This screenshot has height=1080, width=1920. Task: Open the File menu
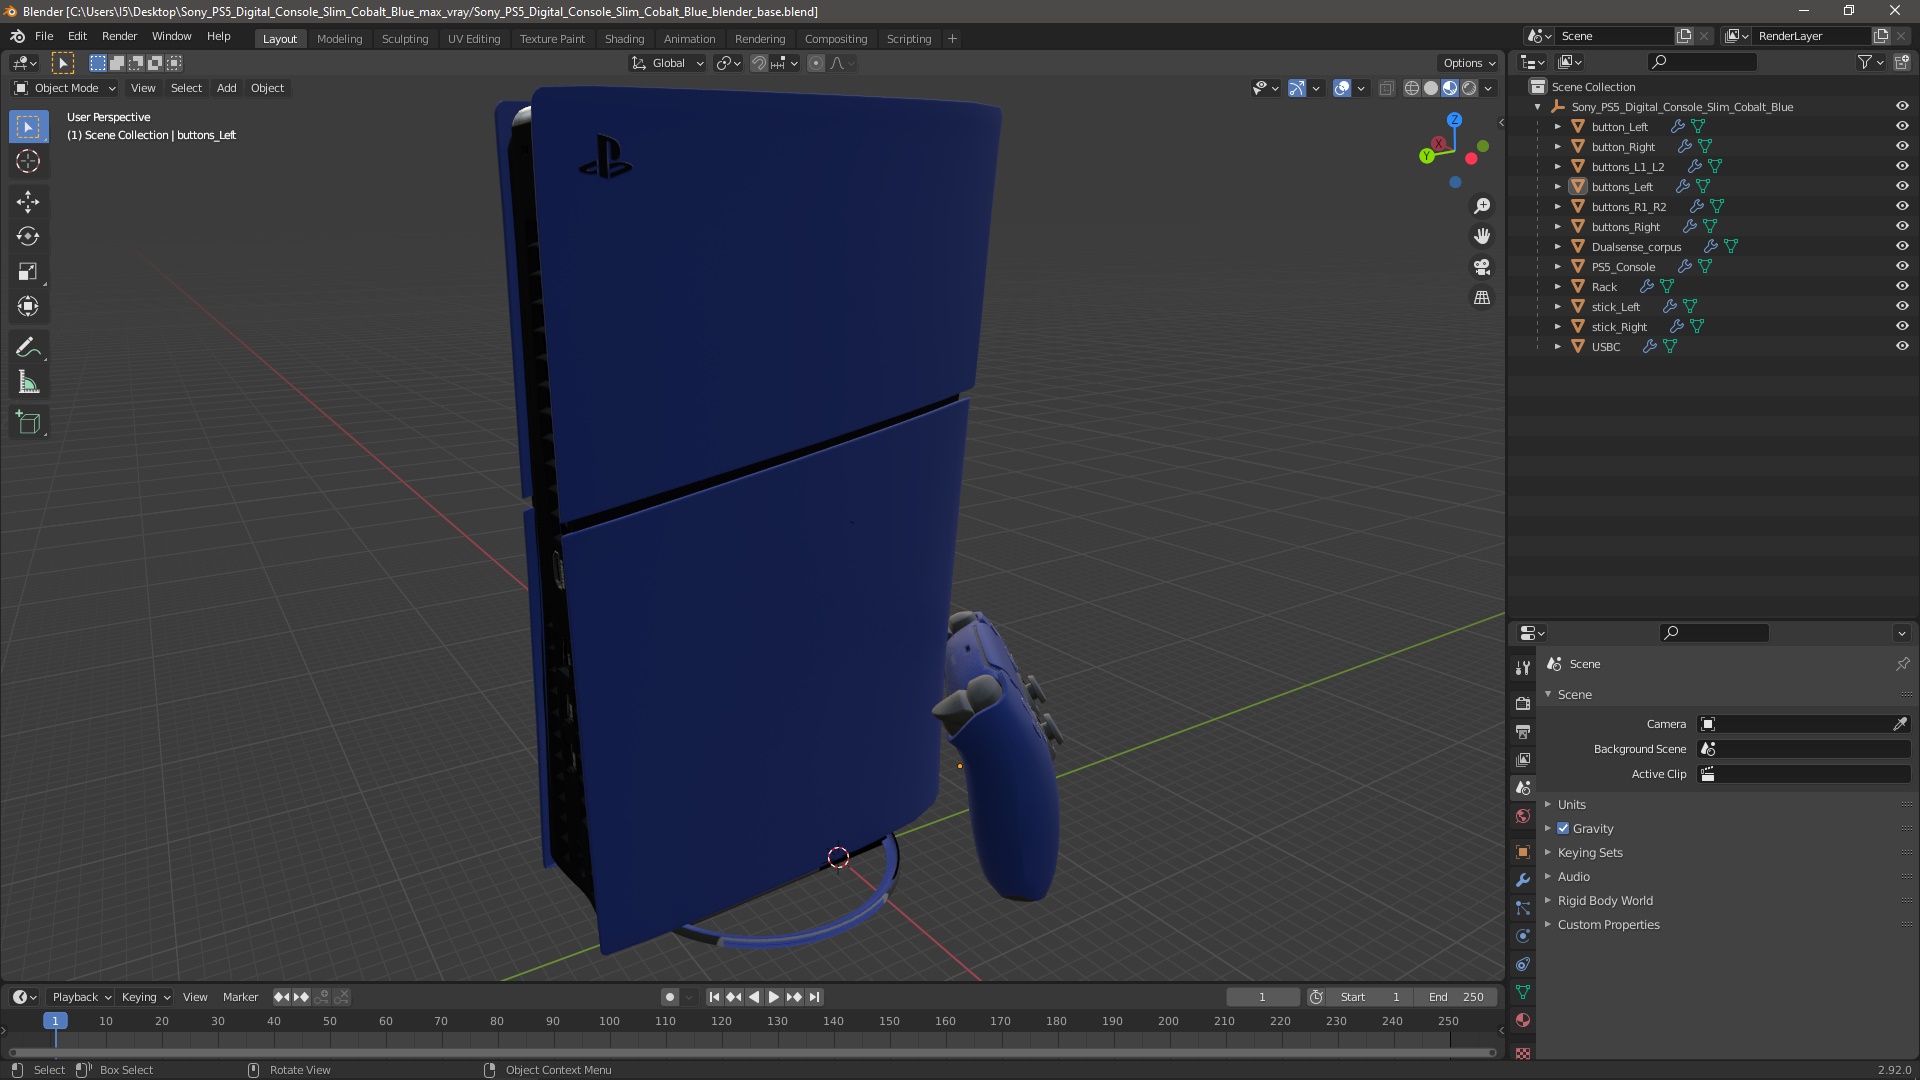44,36
